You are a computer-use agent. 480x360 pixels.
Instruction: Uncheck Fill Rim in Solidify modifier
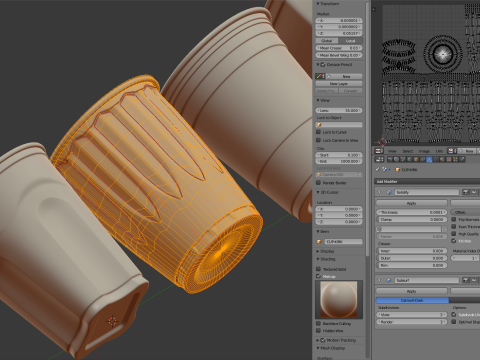pyautogui.click(x=454, y=241)
